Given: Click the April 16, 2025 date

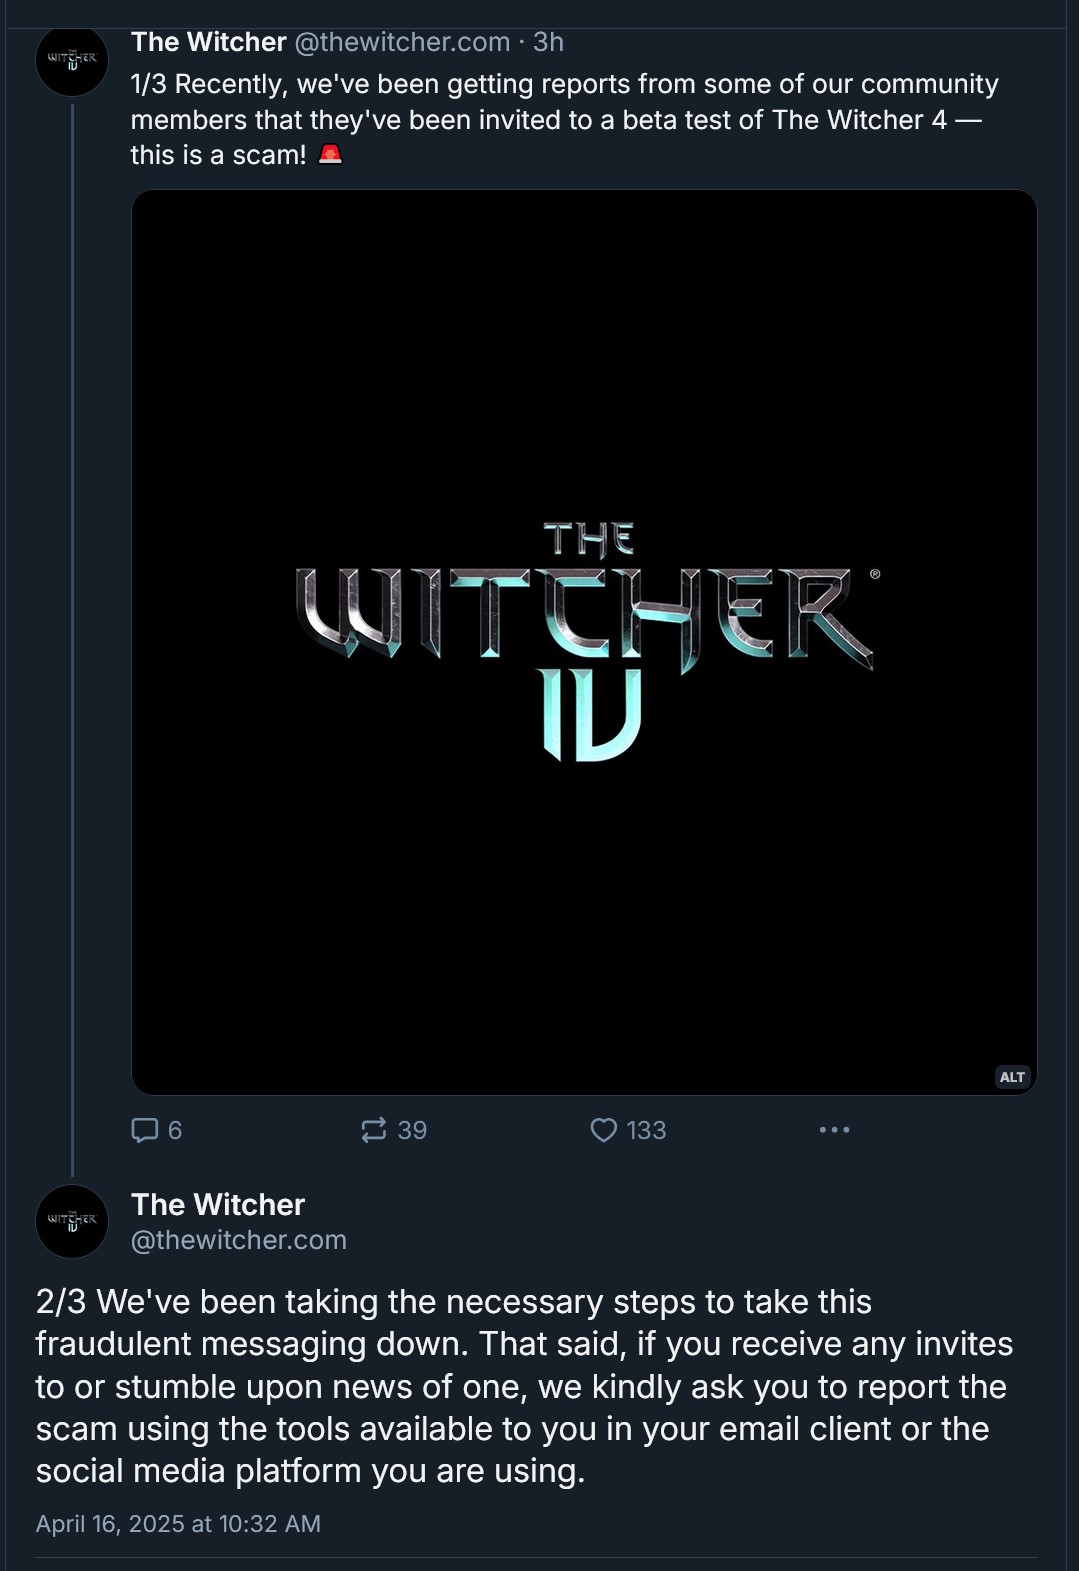Looking at the screenshot, I should click(178, 1524).
